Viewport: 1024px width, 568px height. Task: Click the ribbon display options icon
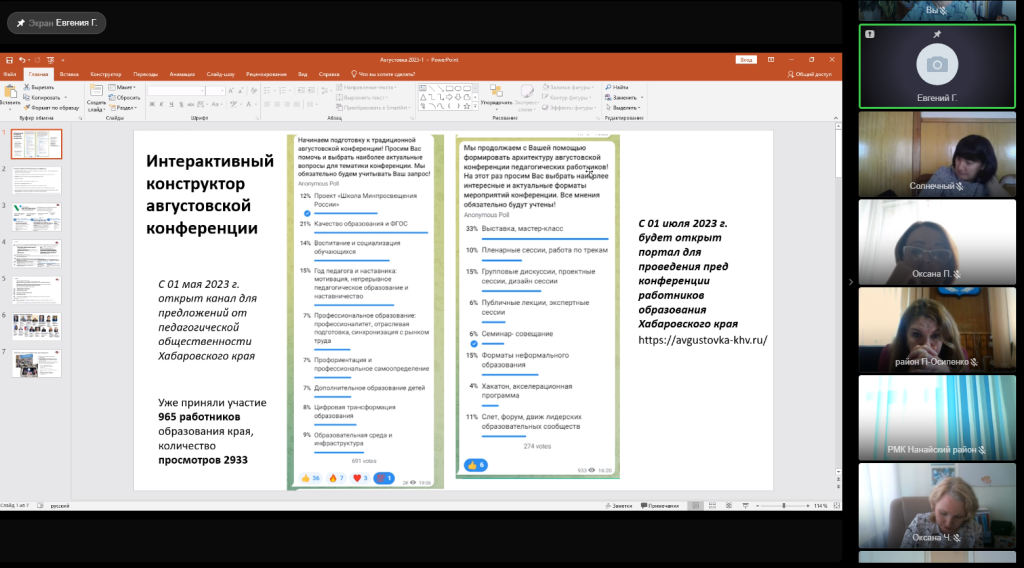[771, 60]
